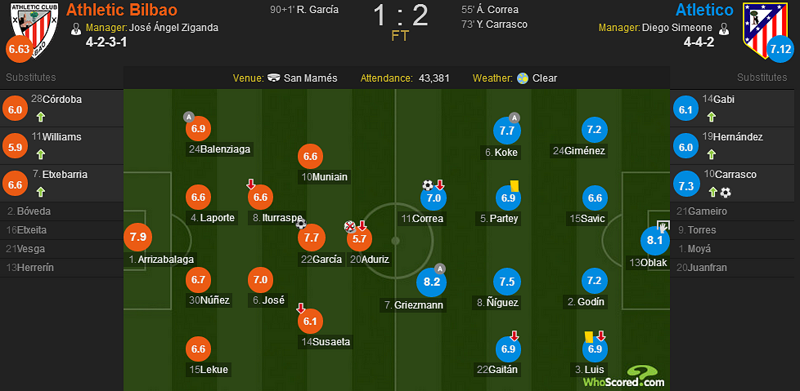The width and height of the screenshot is (800, 391).
Task: Click the green sub arrow under Córdoba
Action: (x=40, y=117)
